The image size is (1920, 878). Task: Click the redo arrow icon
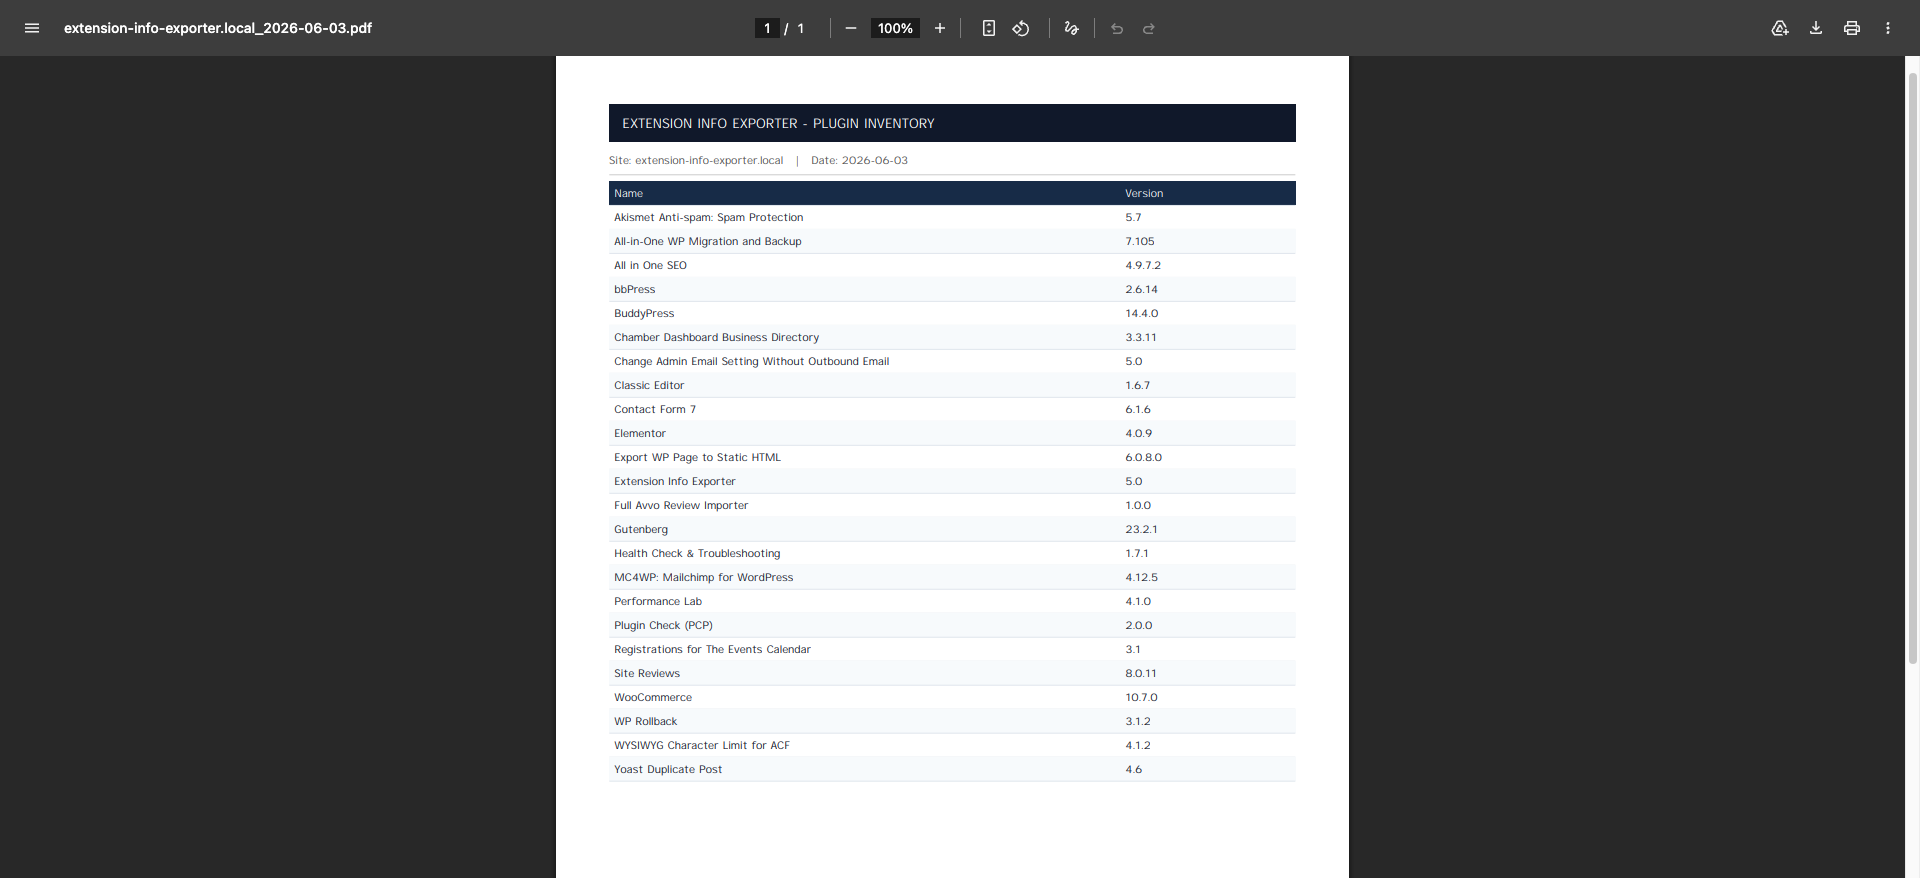(1149, 28)
